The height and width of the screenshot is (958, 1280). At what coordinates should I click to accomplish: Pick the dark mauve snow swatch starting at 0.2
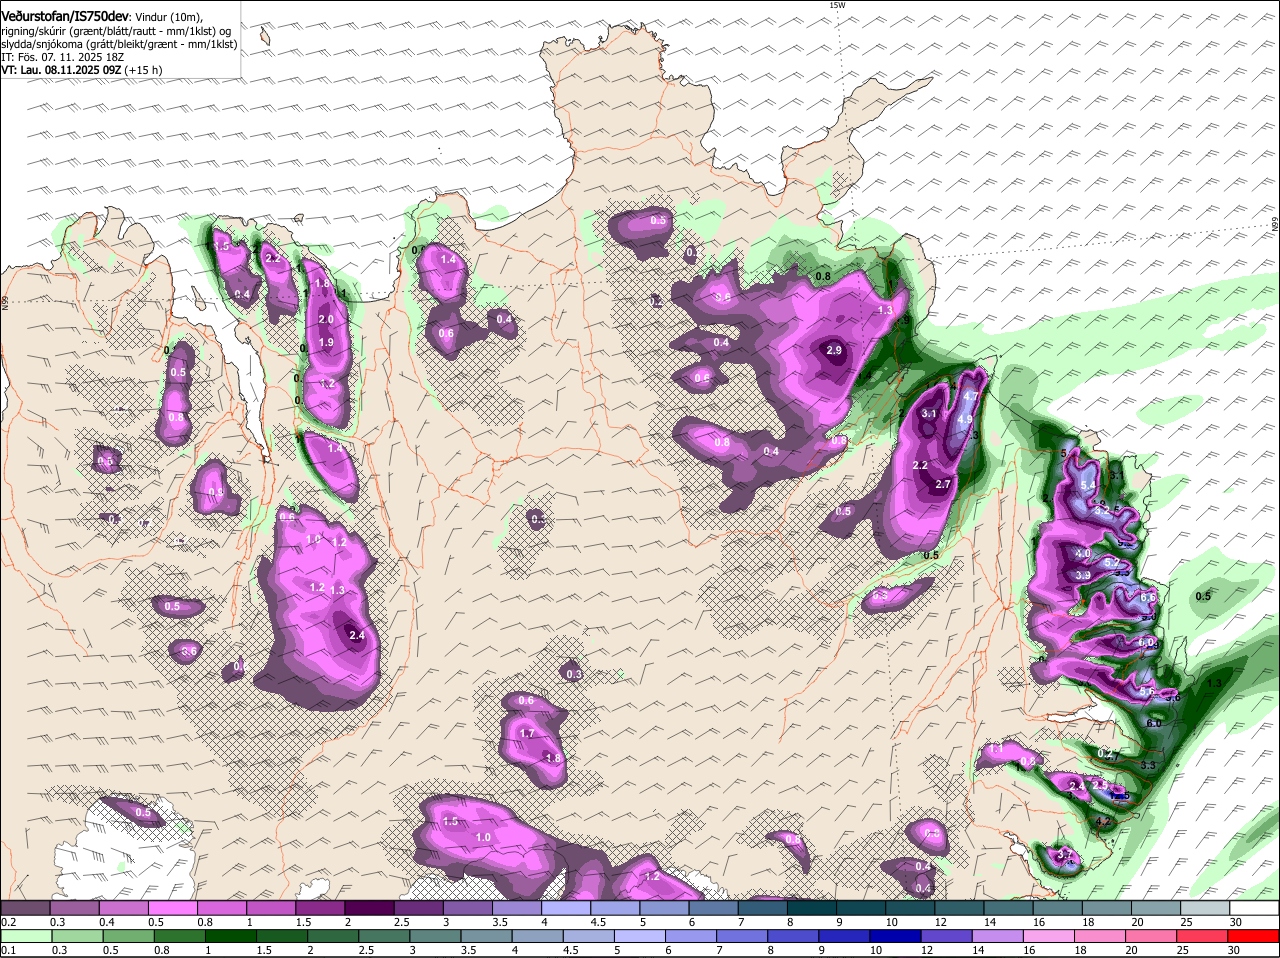coord(25,907)
